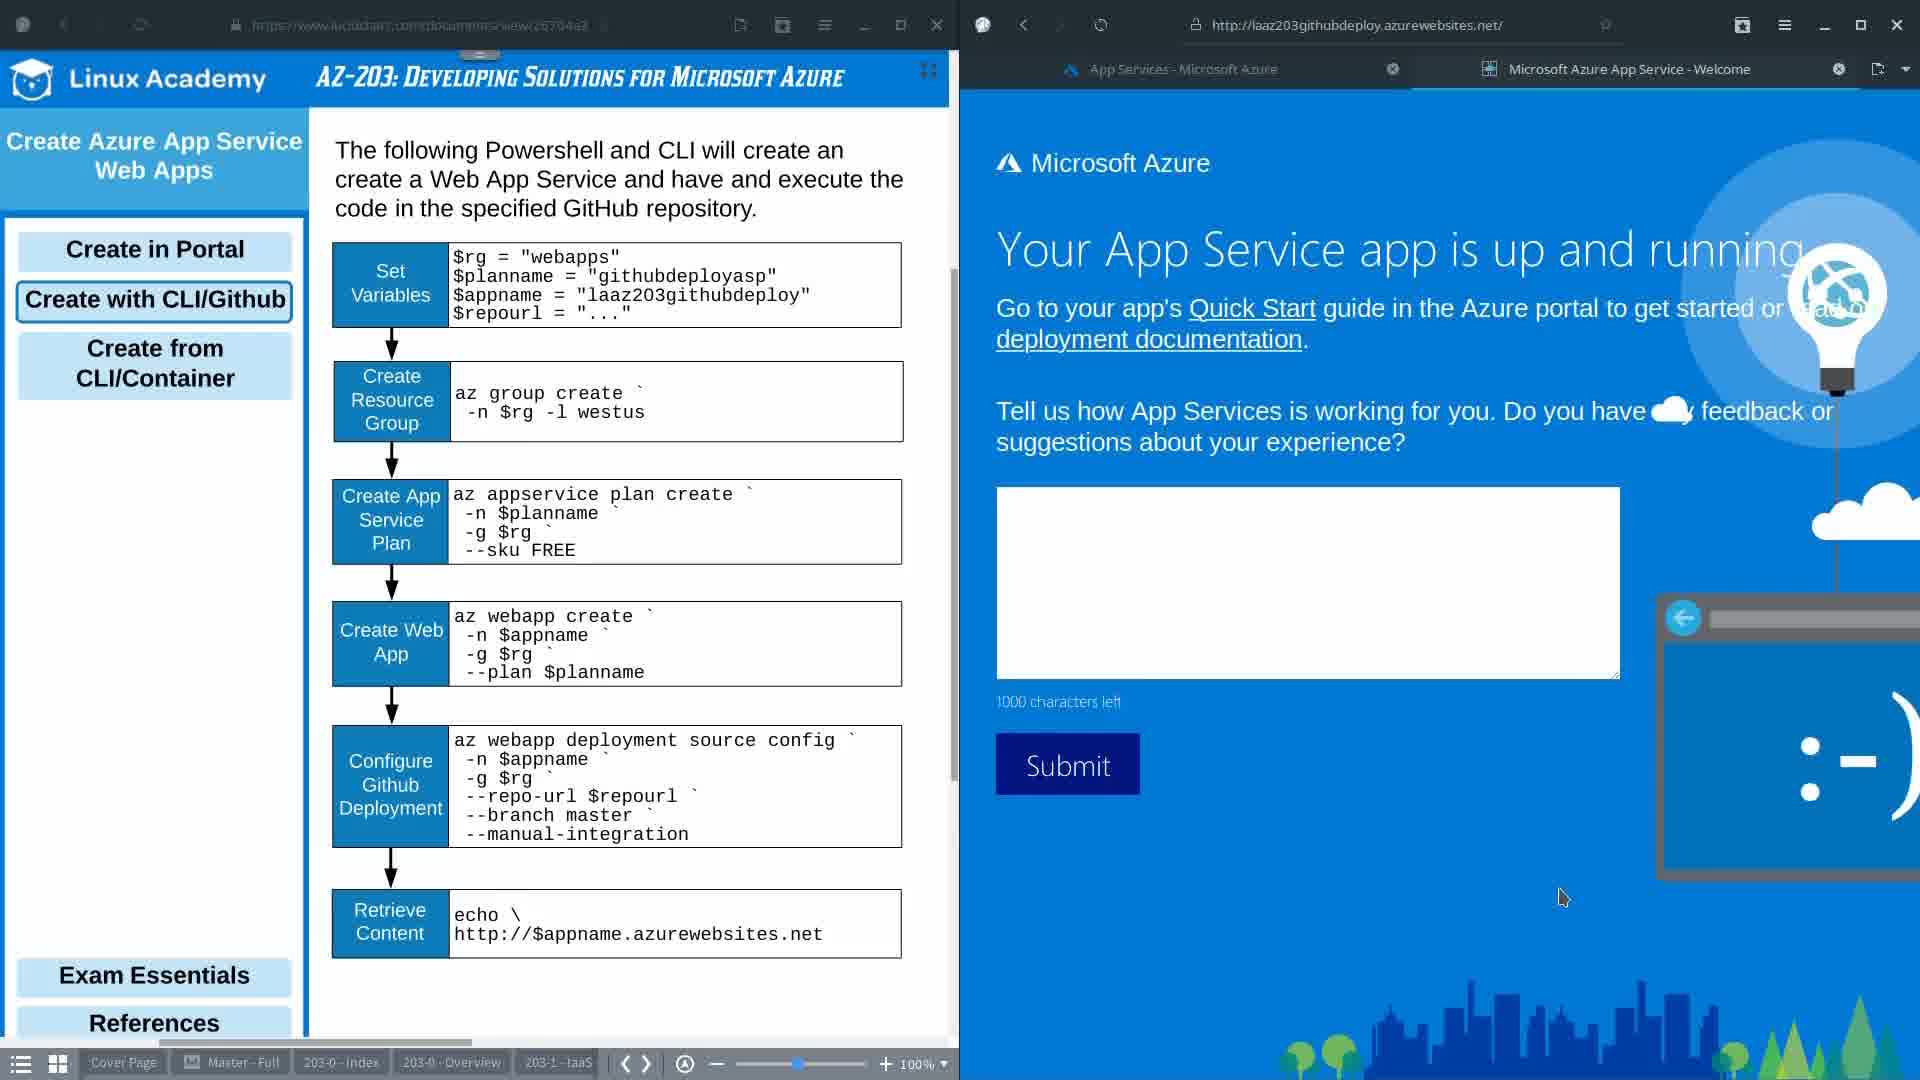The width and height of the screenshot is (1920, 1080).
Task: Click the Submit feedback button
Action: 1067,765
